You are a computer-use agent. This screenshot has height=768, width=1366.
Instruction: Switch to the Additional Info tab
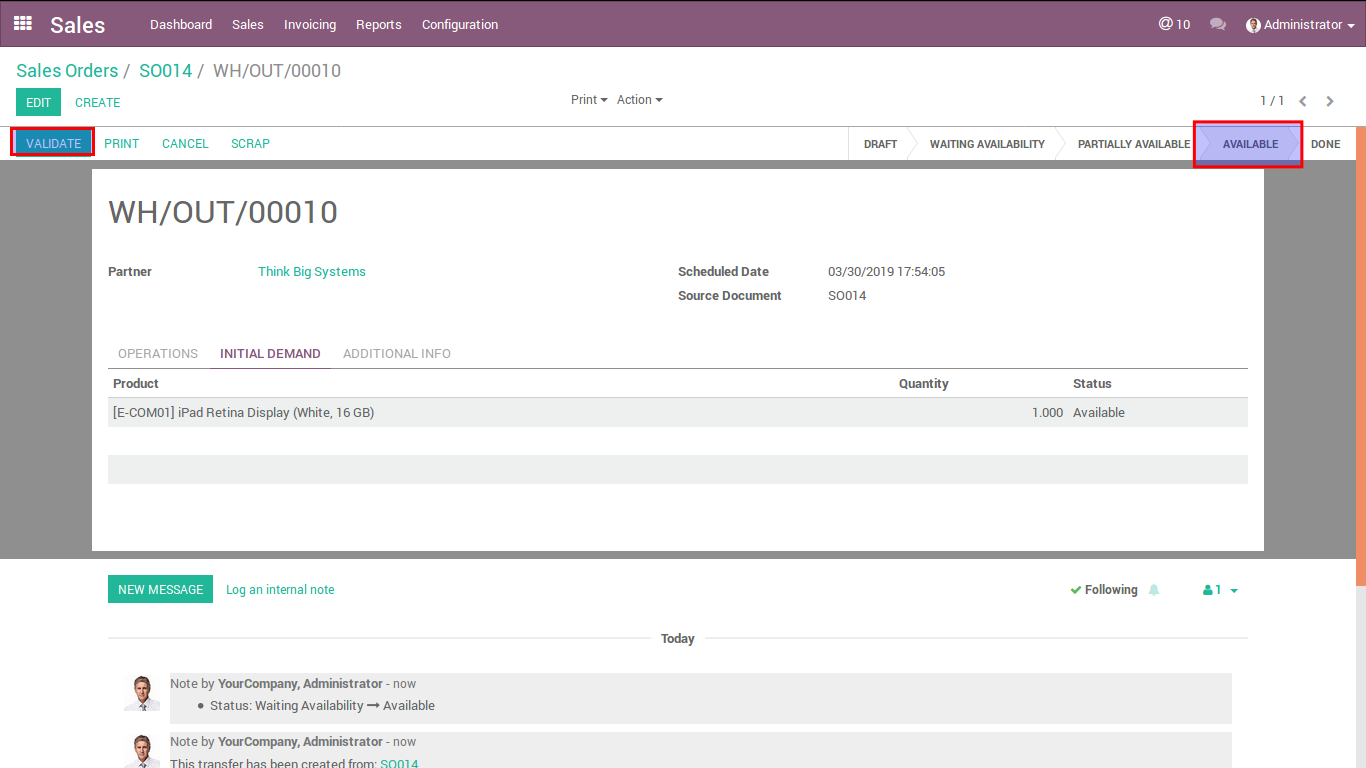tap(396, 354)
